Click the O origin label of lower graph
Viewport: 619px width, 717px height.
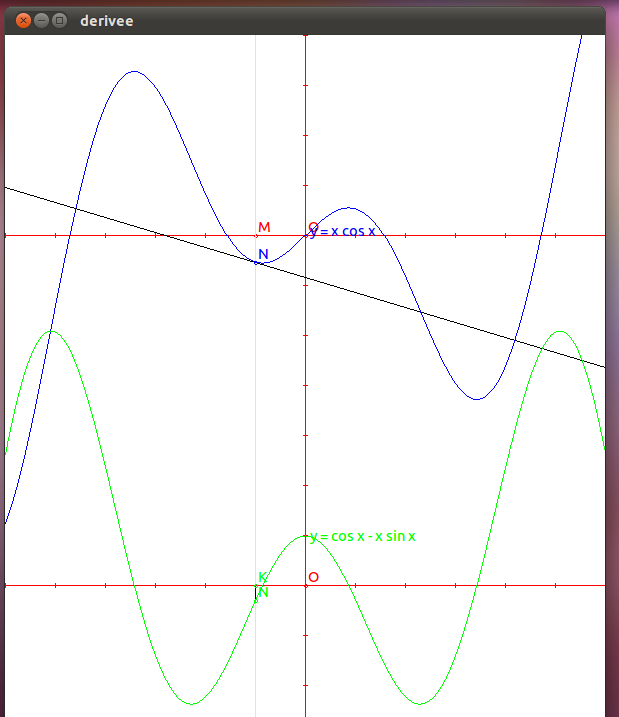coord(313,577)
